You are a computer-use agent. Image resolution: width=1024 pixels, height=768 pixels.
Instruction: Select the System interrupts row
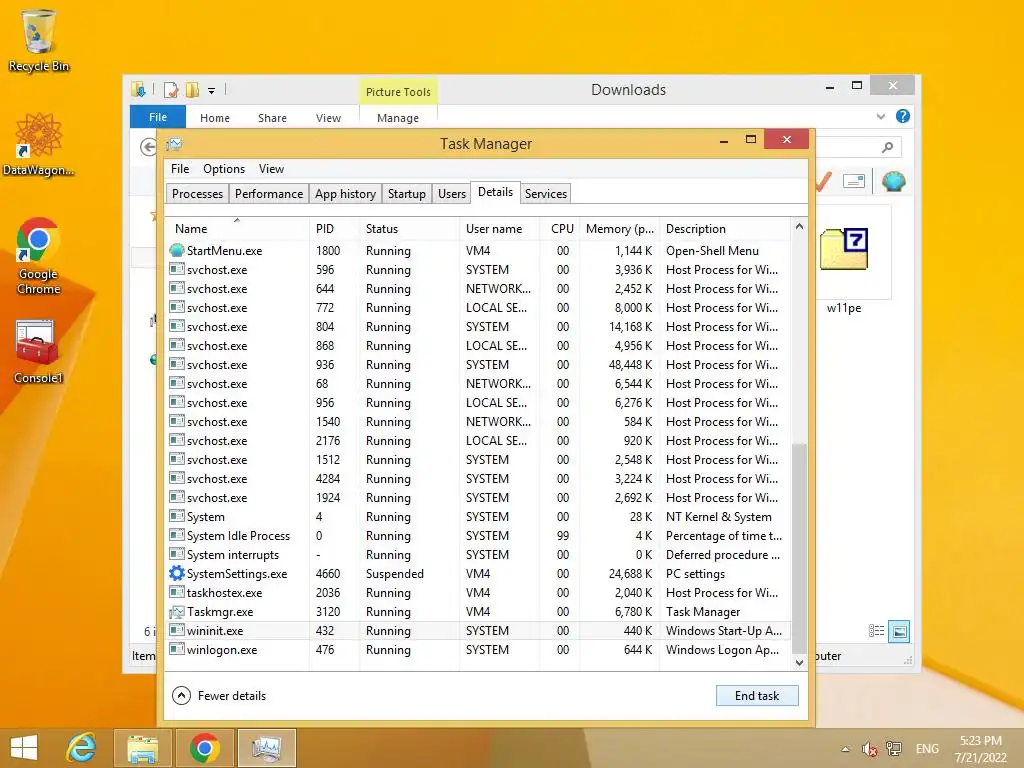[x=478, y=554]
